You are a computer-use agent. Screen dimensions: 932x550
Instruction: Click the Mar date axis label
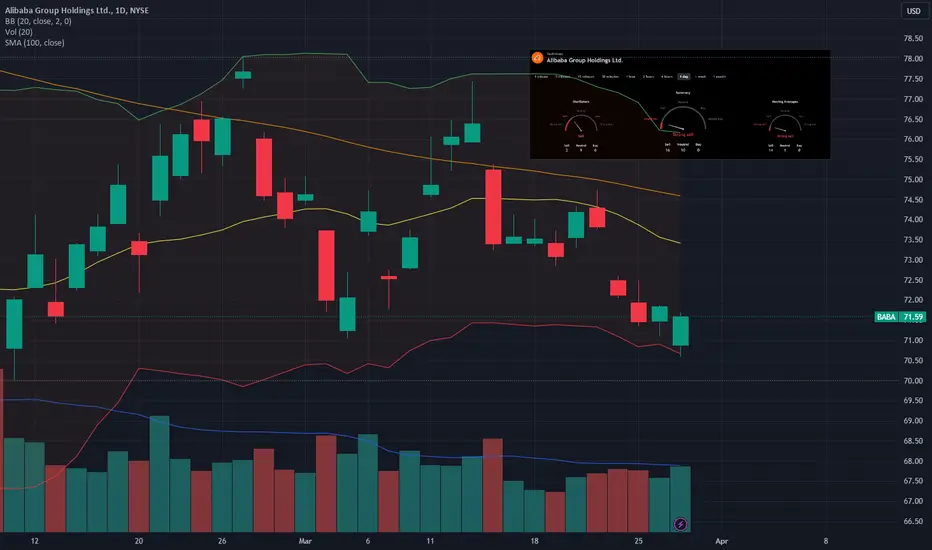[x=305, y=541]
